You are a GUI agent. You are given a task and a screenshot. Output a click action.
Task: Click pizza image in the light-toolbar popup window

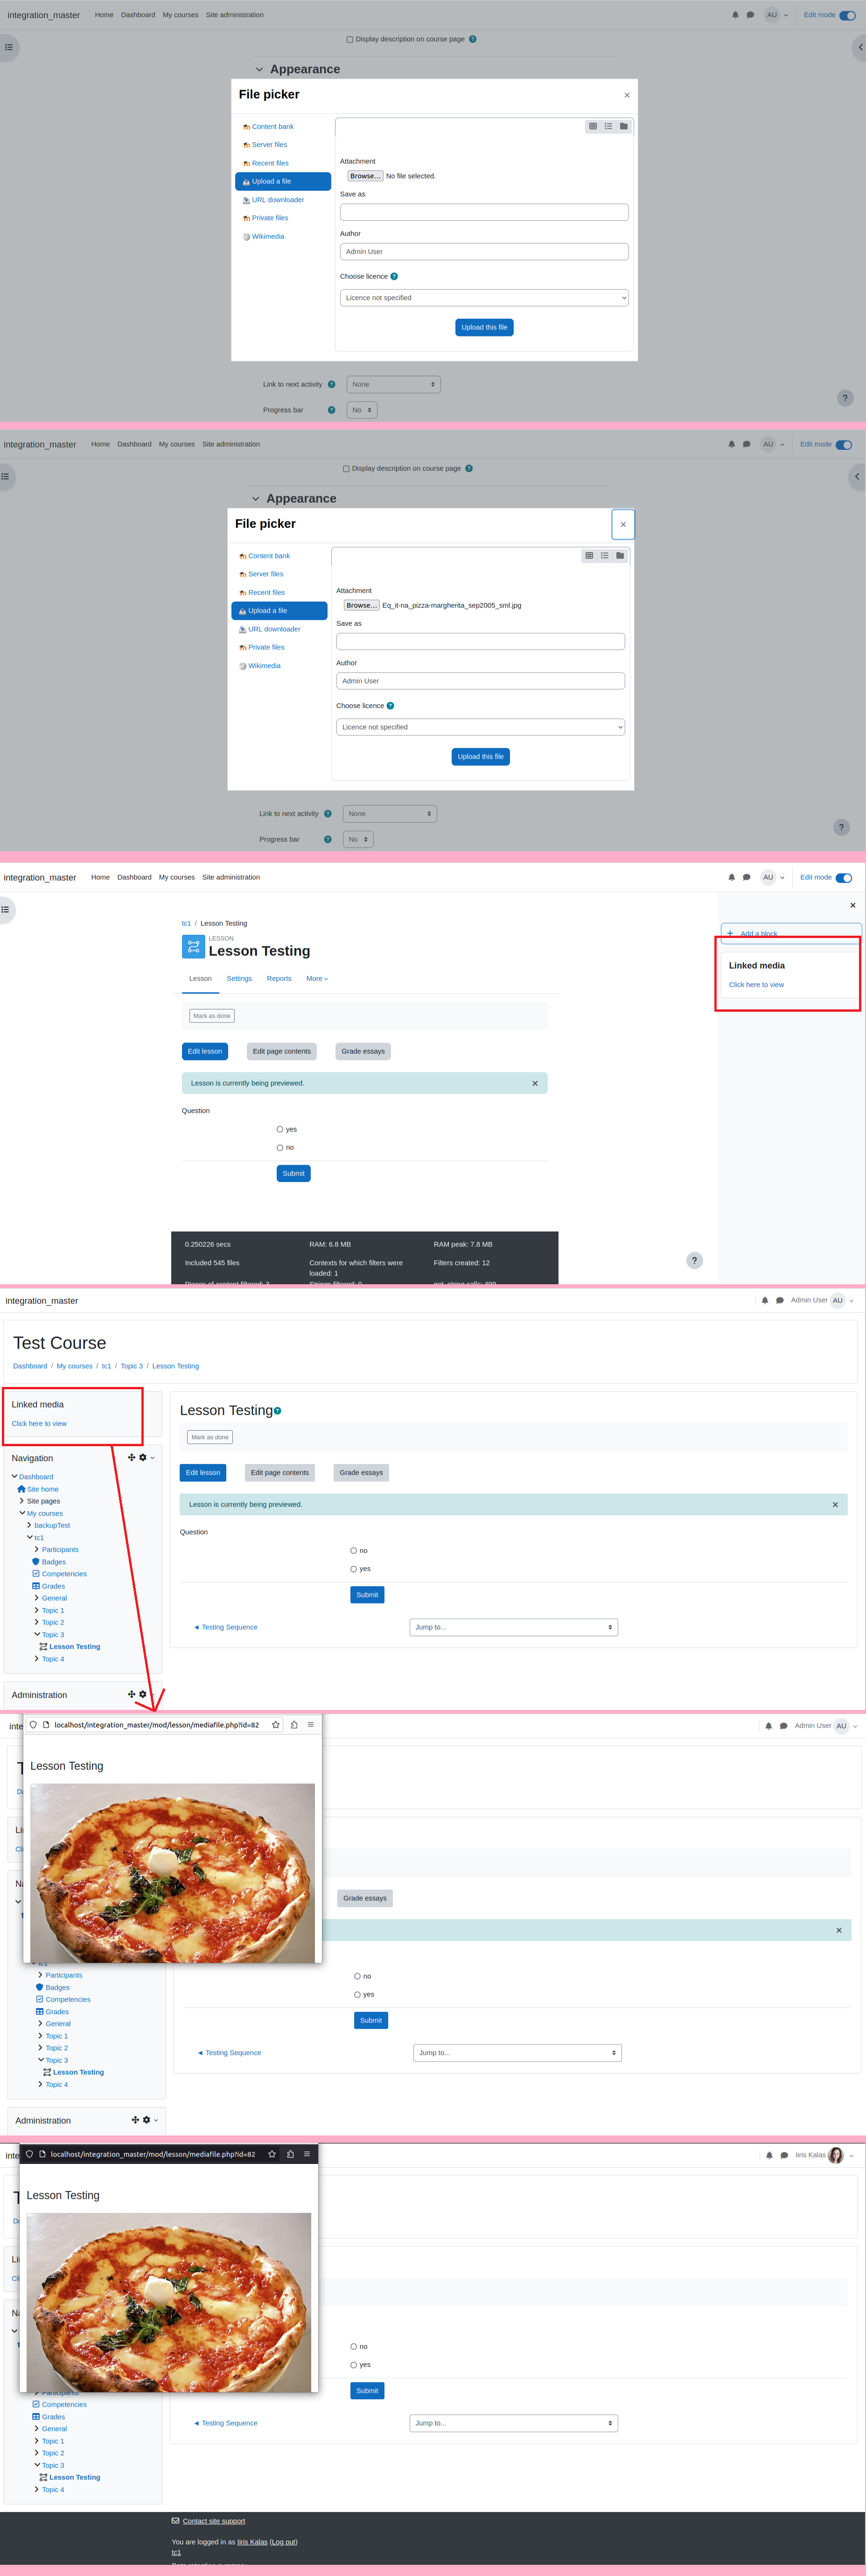pyautogui.click(x=173, y=1873)
